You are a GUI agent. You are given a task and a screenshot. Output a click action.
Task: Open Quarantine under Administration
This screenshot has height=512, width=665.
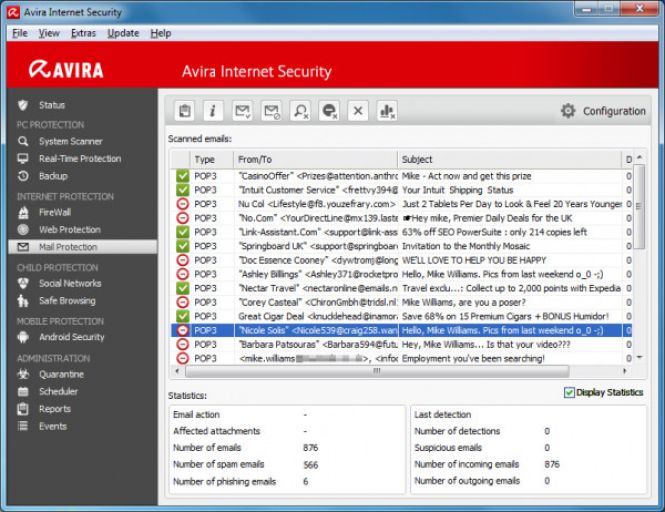[x=61, y=374]
